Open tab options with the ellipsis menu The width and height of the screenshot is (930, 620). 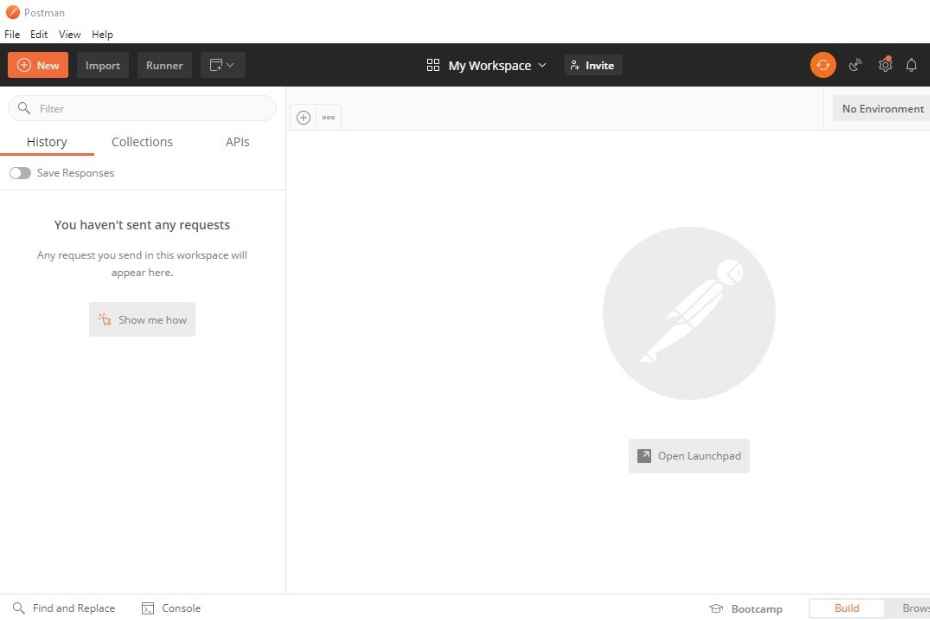pos(328,117)
